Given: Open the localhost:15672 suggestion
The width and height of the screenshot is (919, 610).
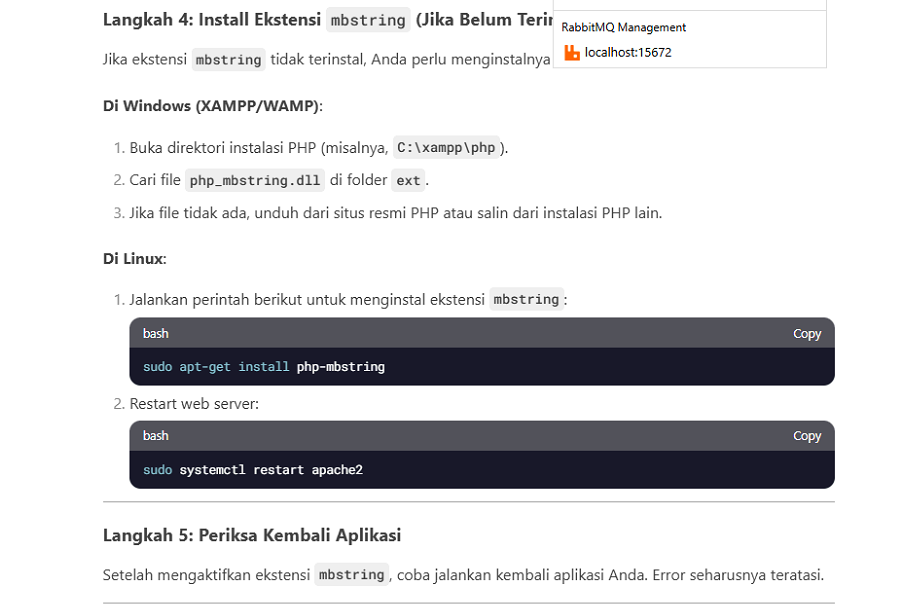Looking at the screenshot, I should pos(628,53).
